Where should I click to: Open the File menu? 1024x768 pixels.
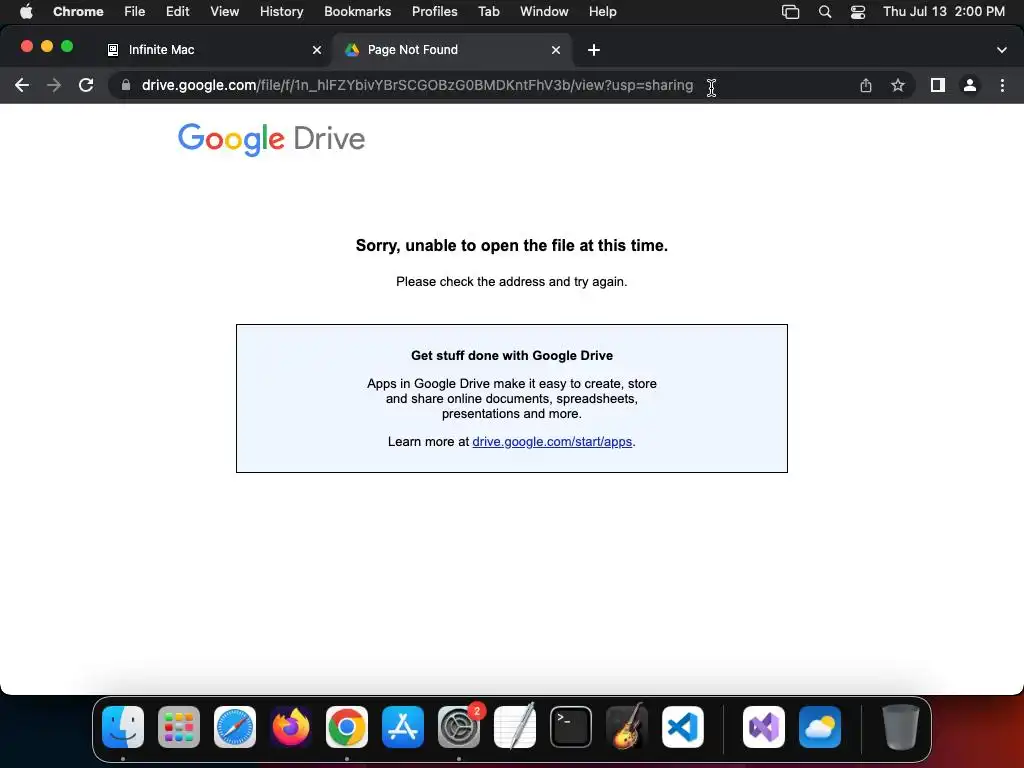click(x=135, y=12)
